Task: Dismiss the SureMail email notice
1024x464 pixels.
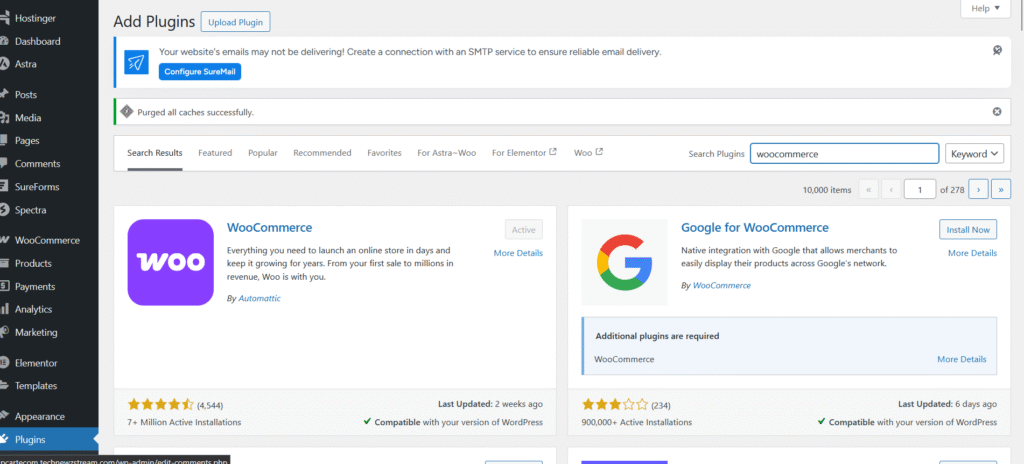Action: [997, 50]
